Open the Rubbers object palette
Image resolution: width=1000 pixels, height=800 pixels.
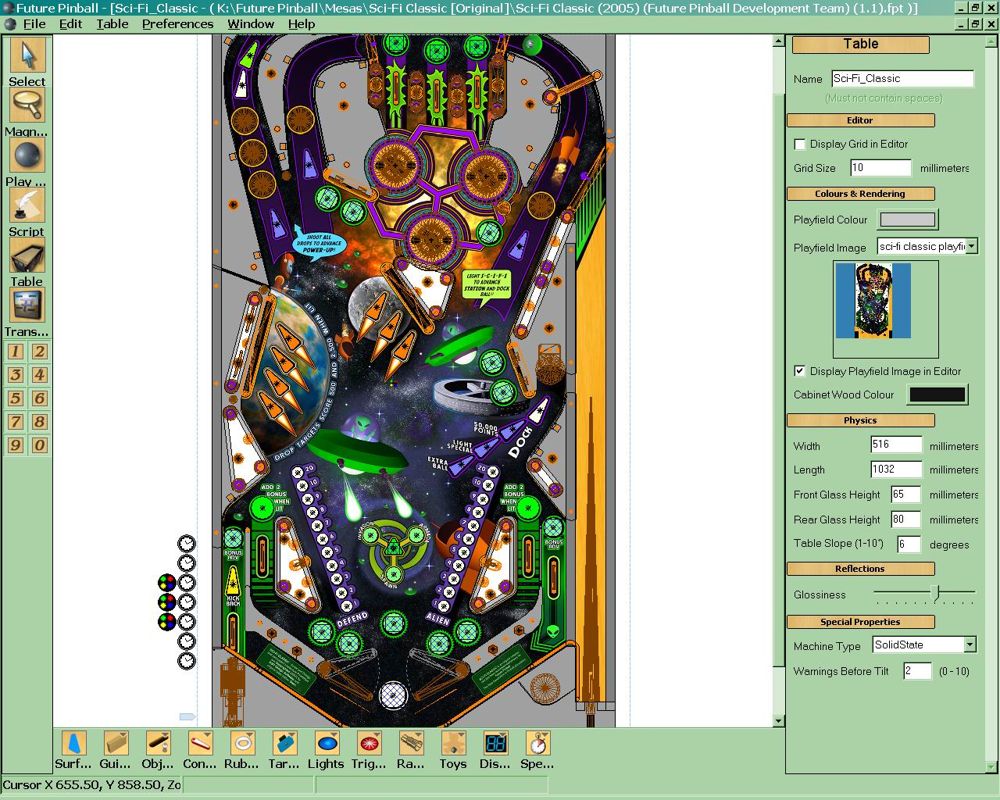coord(242,743)
